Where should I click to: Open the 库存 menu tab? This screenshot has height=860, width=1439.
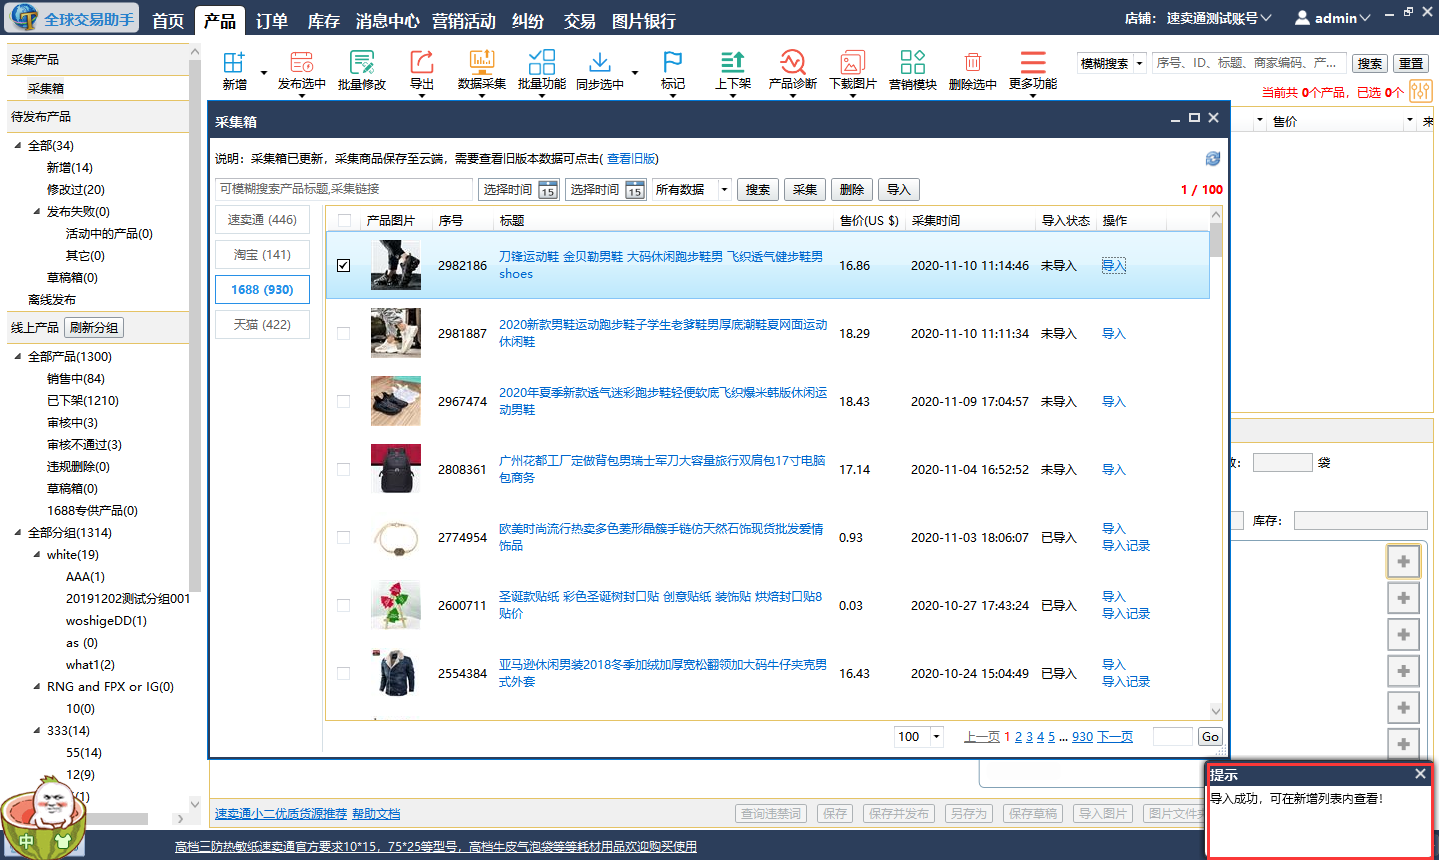(x=323, y=21)
